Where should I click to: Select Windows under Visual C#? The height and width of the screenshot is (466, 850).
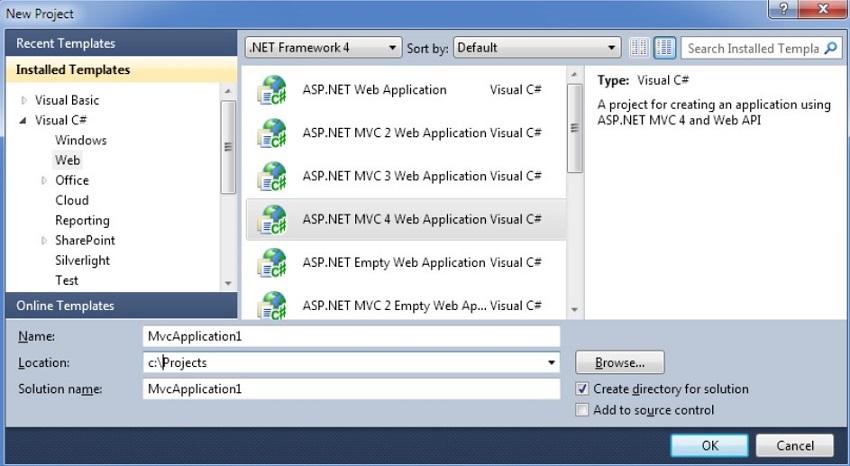pos(81,140)
